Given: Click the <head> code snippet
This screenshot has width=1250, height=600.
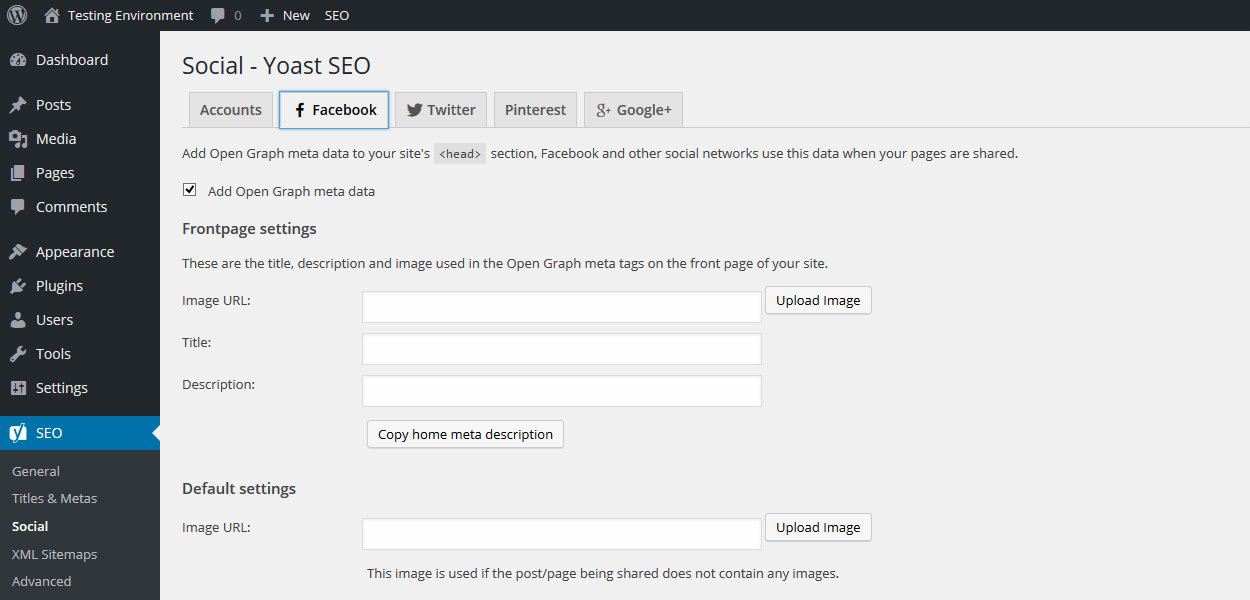Looking at the screenshot, I should 460,154.
